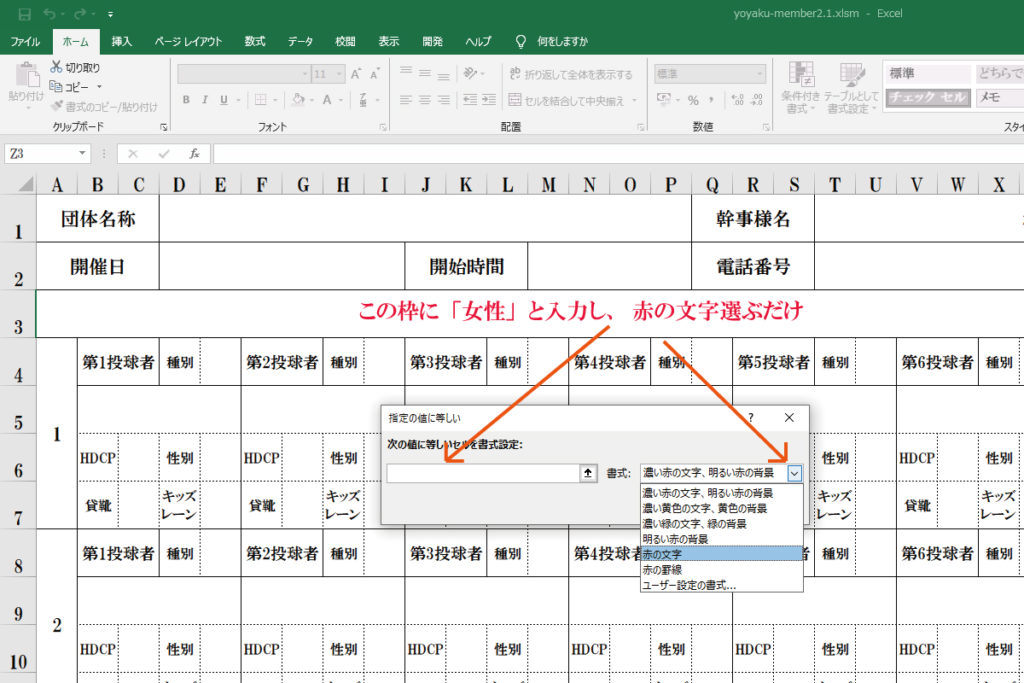Switch to the Data (データ) tab

300,41
